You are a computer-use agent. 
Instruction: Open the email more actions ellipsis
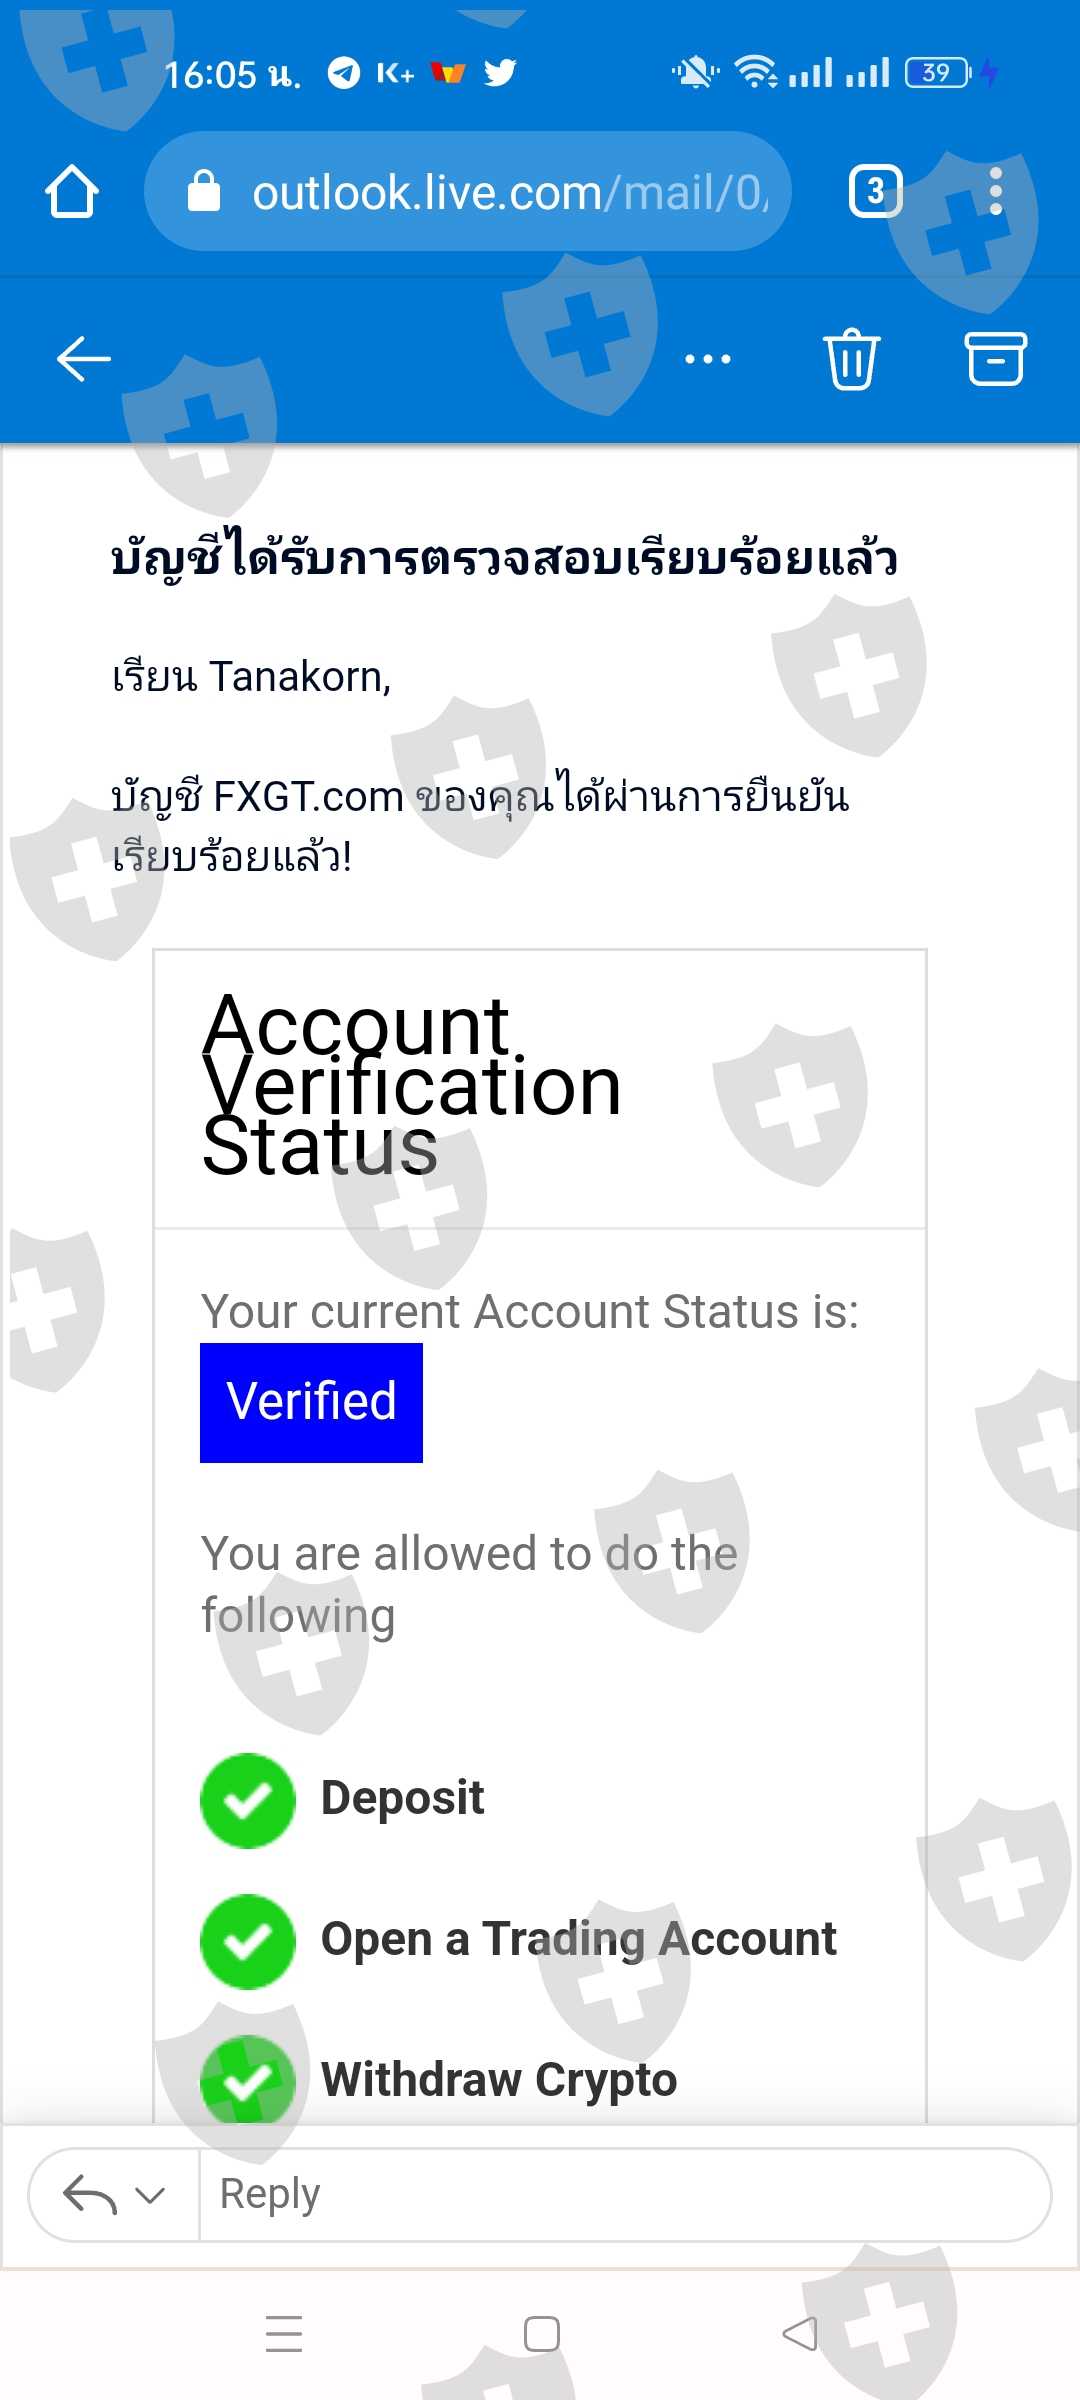tap(708, 359)
